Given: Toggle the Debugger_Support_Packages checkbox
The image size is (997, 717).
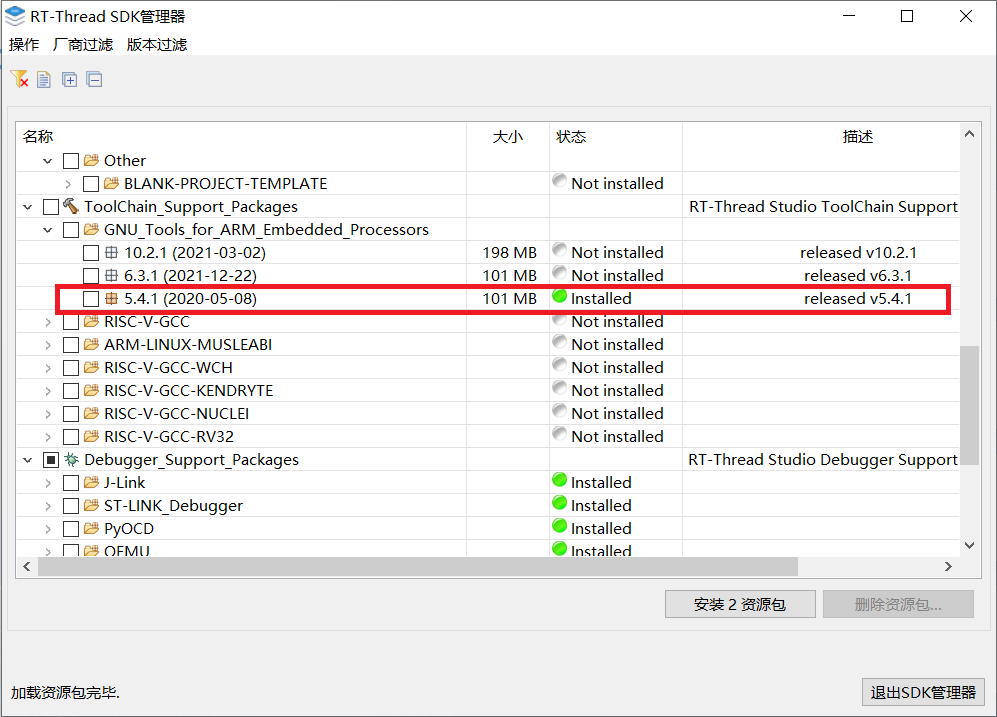Looking at the screenshot, I should (x=51, y=460).
